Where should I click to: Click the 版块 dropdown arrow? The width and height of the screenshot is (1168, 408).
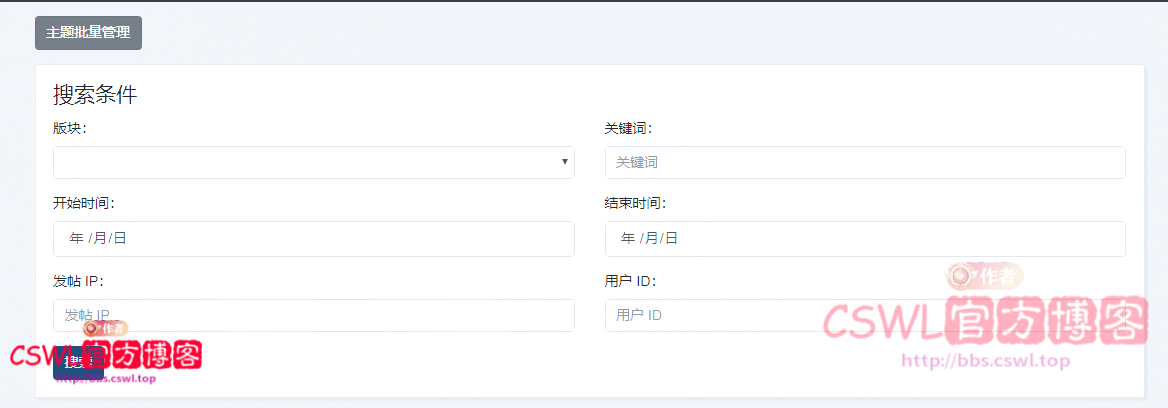click(564, 162)
